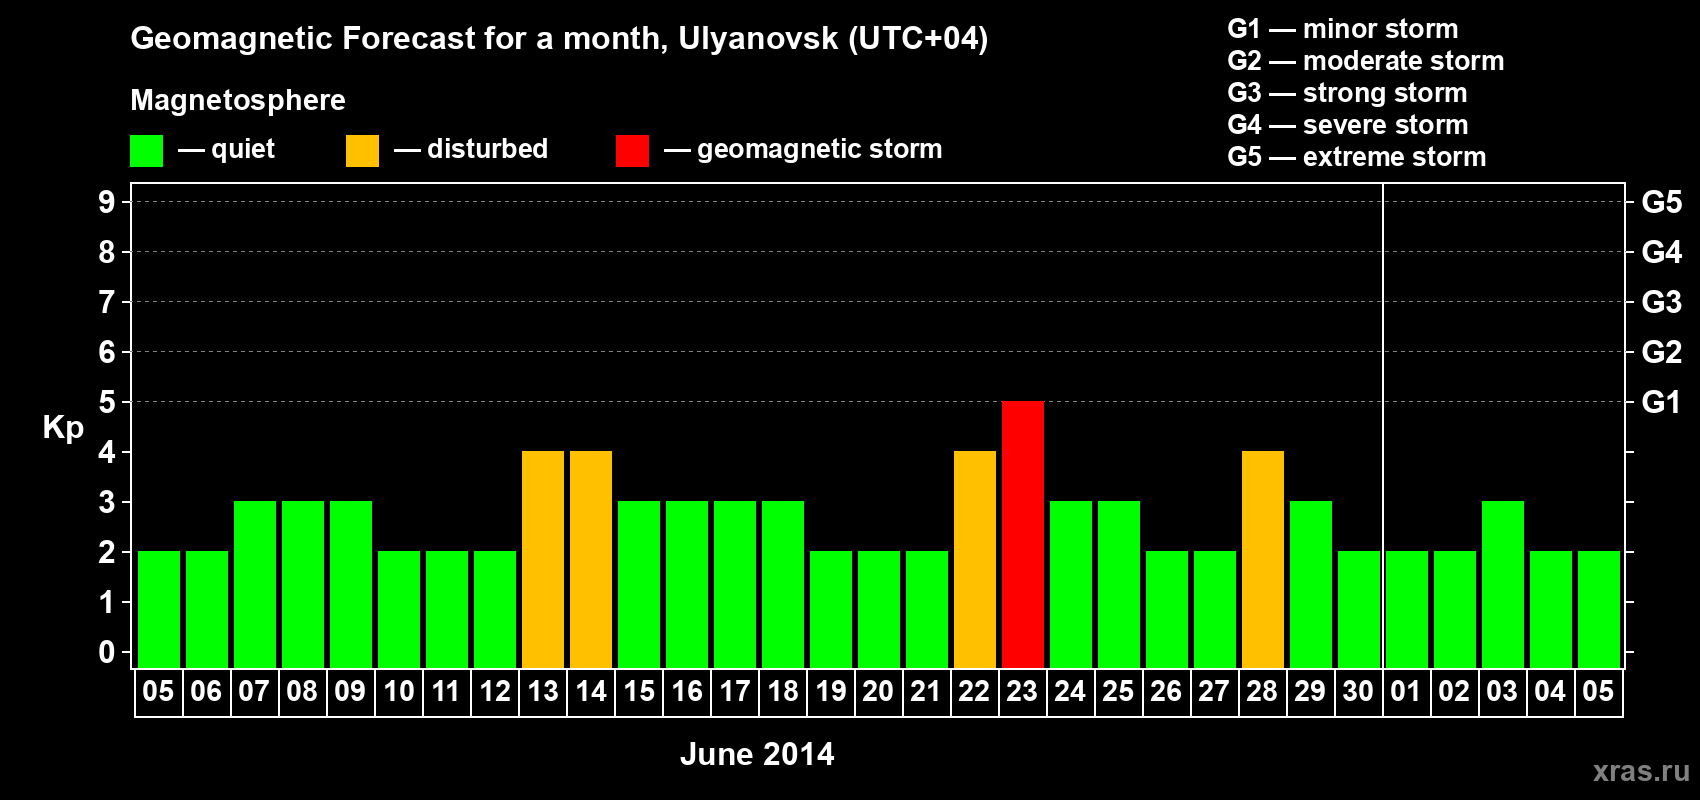Select the green bar for June 07
1700x800 pixels.
(x=255, y=584)
